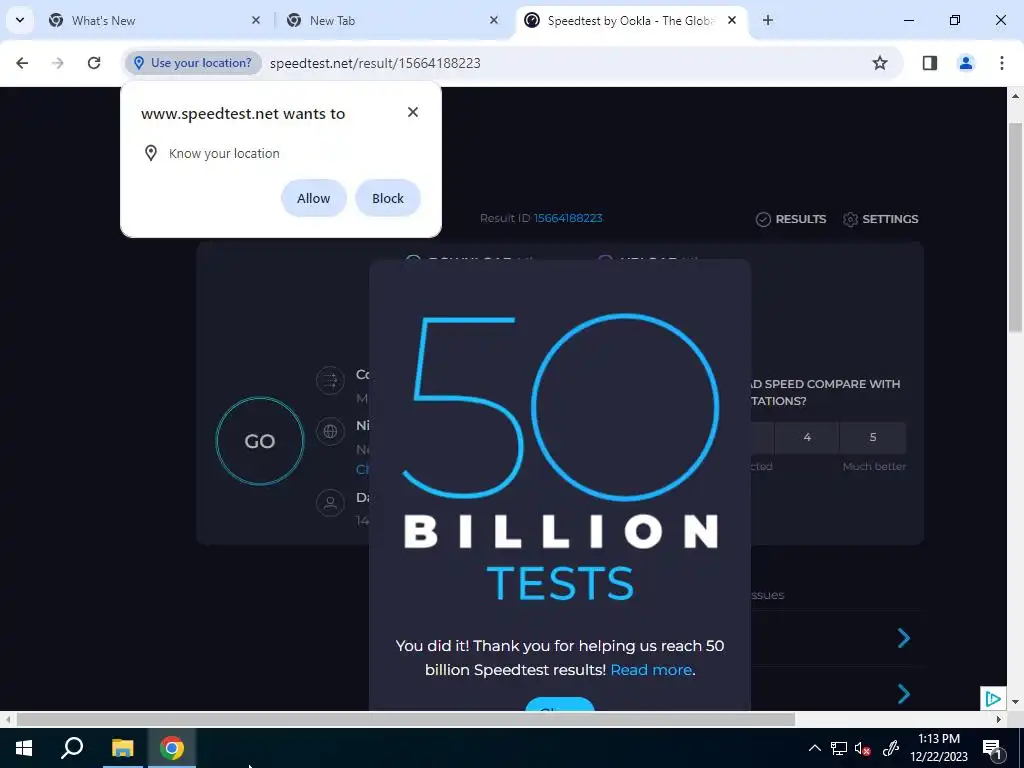The width and height of the screenshot is (1024, 768).
Task: Click the connections icon next to GO
Action: click(x=330, y=380)
